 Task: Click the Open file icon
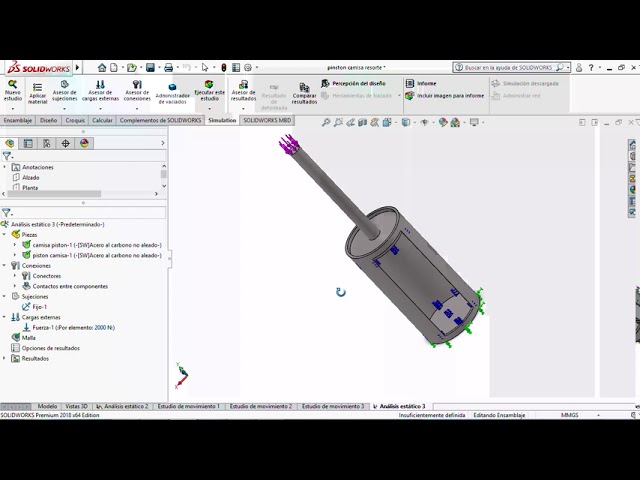coord(131,67)
